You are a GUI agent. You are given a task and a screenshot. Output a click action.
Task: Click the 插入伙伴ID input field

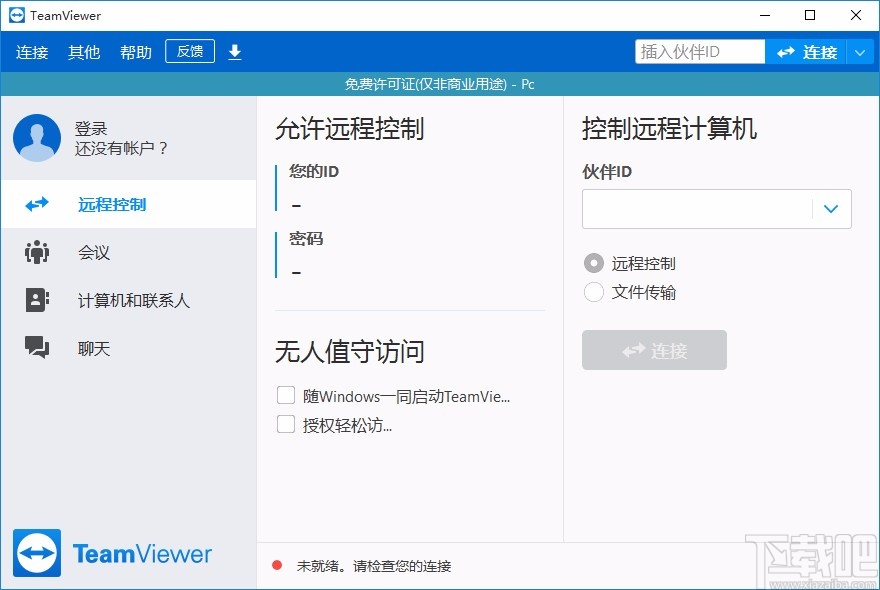click(699, 49)
